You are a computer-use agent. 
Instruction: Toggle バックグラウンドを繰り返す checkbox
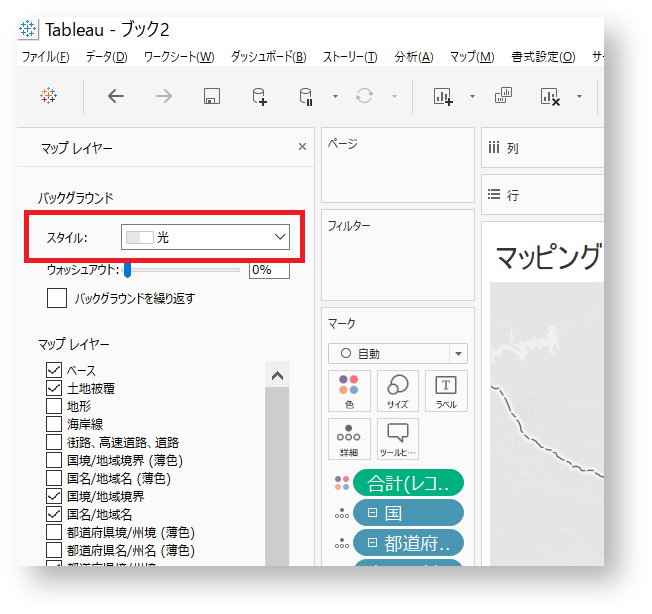coord(57,298)
